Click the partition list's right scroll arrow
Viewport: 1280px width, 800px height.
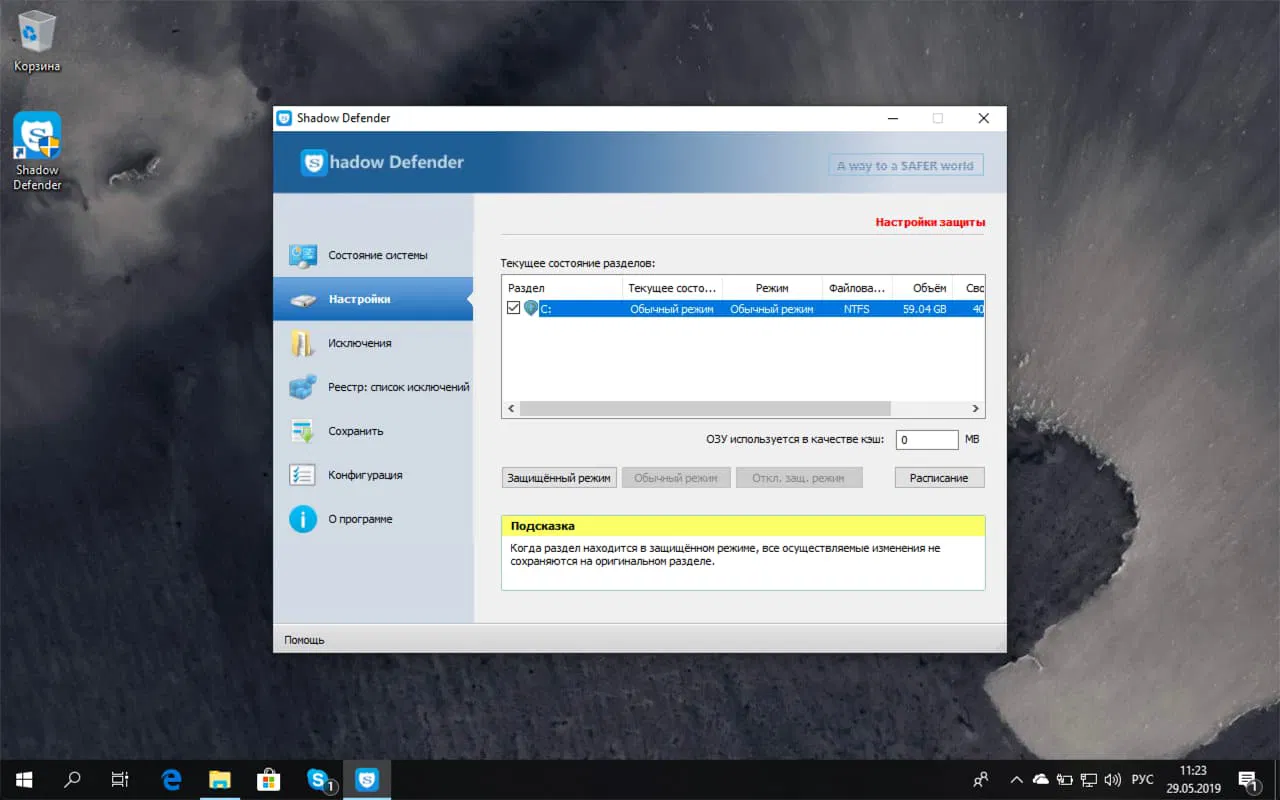(976, 409)
